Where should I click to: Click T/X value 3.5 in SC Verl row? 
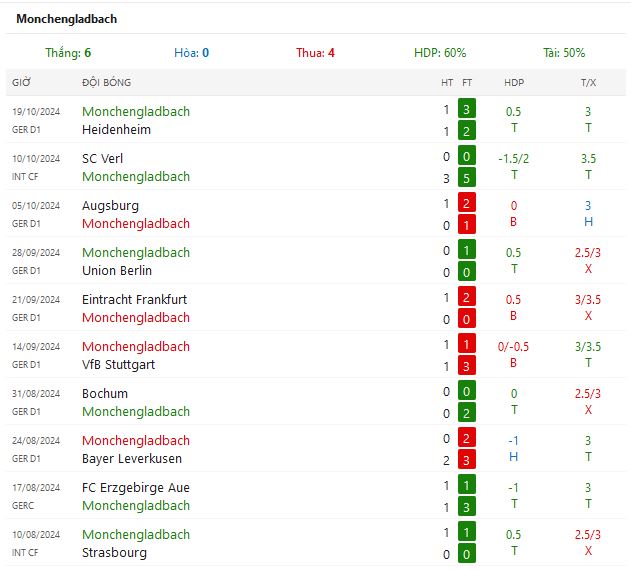coord(588,159)
